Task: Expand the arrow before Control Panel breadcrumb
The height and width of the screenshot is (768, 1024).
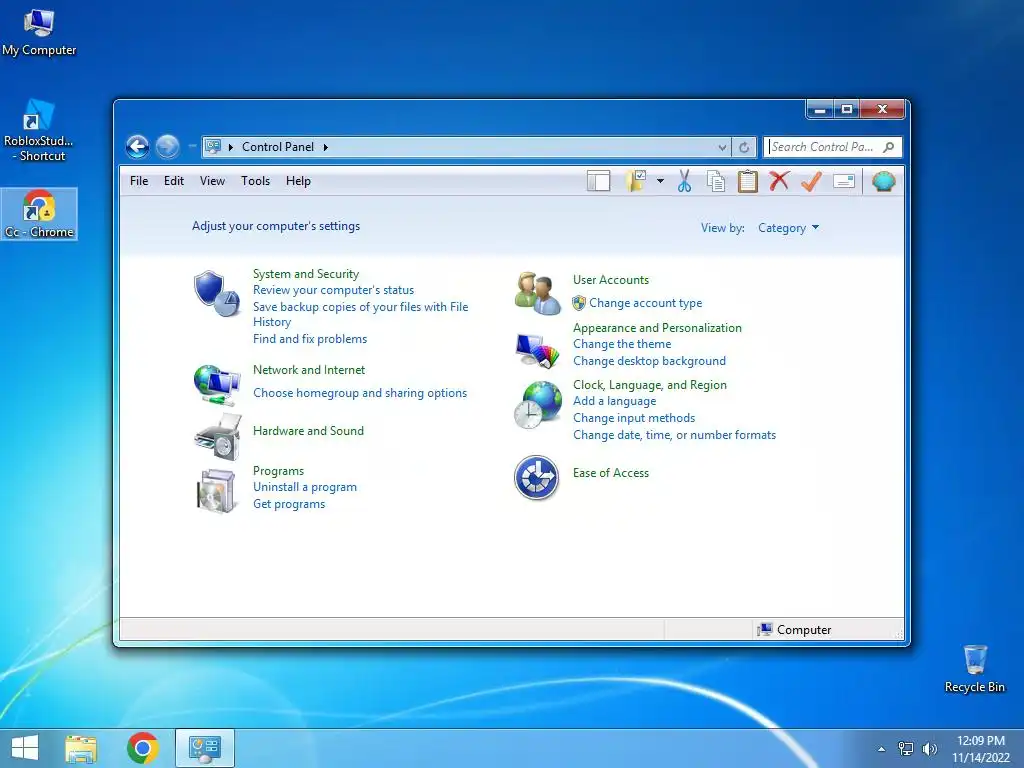Action: click(231, 147)
